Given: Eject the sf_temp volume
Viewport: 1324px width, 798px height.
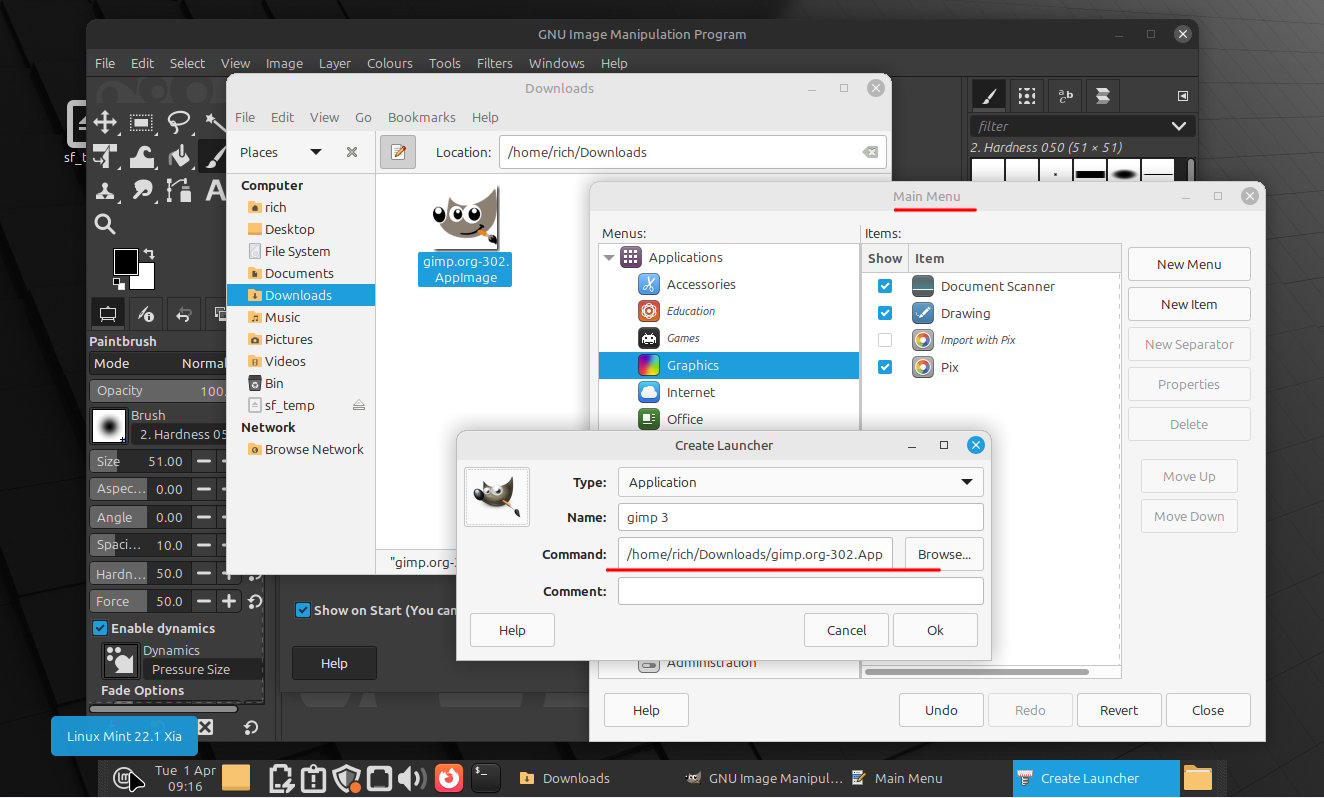Looking at the screenshot, I should [359, 405].
